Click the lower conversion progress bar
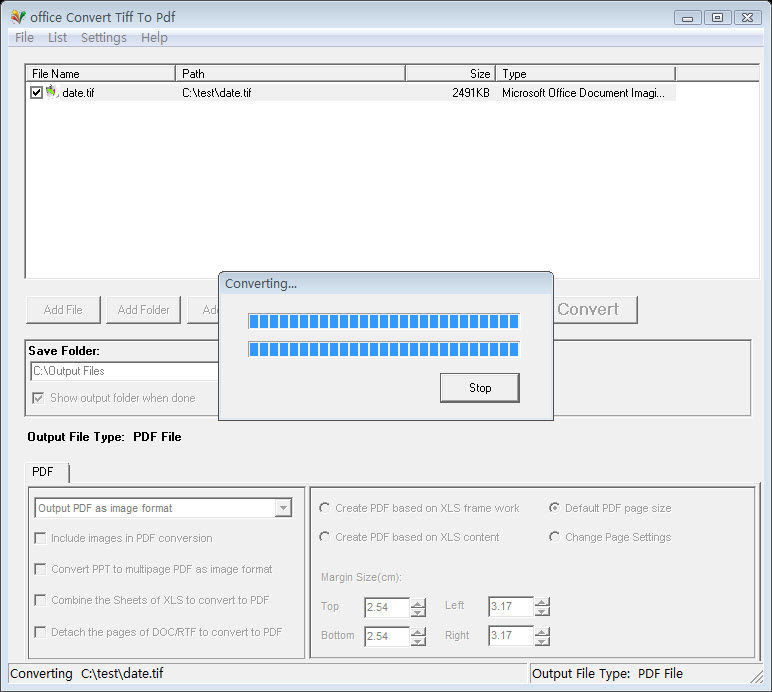 coord(384,349)
